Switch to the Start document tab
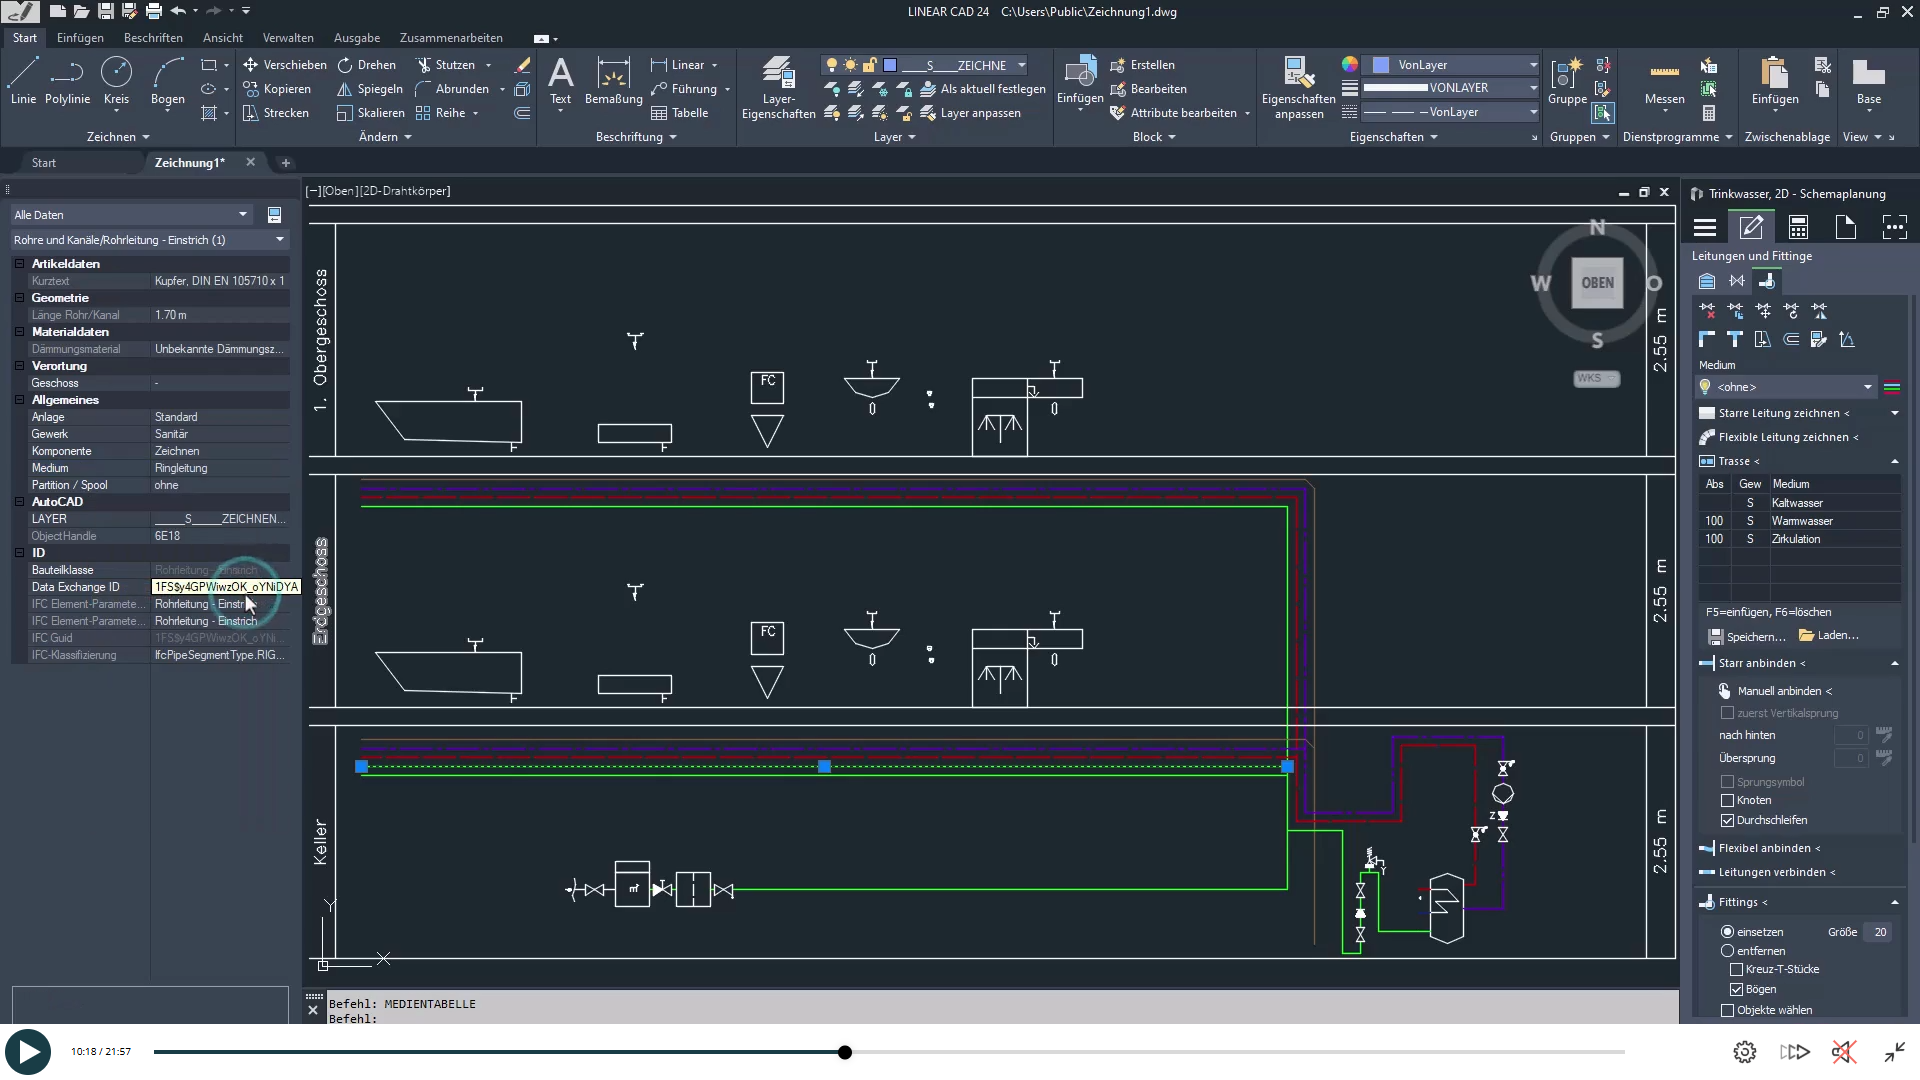 pos(43,163)
